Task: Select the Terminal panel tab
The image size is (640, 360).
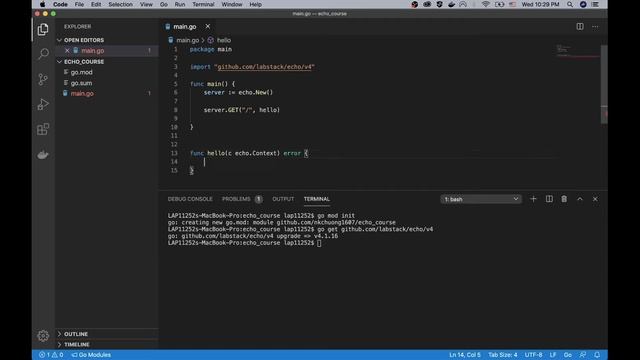Action: pyautogui.click(x=316, y=199)
